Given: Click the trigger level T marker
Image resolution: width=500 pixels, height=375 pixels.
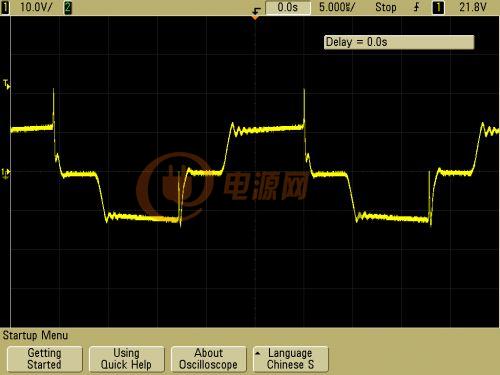Looking at the screenshot, I should [7, 84].
